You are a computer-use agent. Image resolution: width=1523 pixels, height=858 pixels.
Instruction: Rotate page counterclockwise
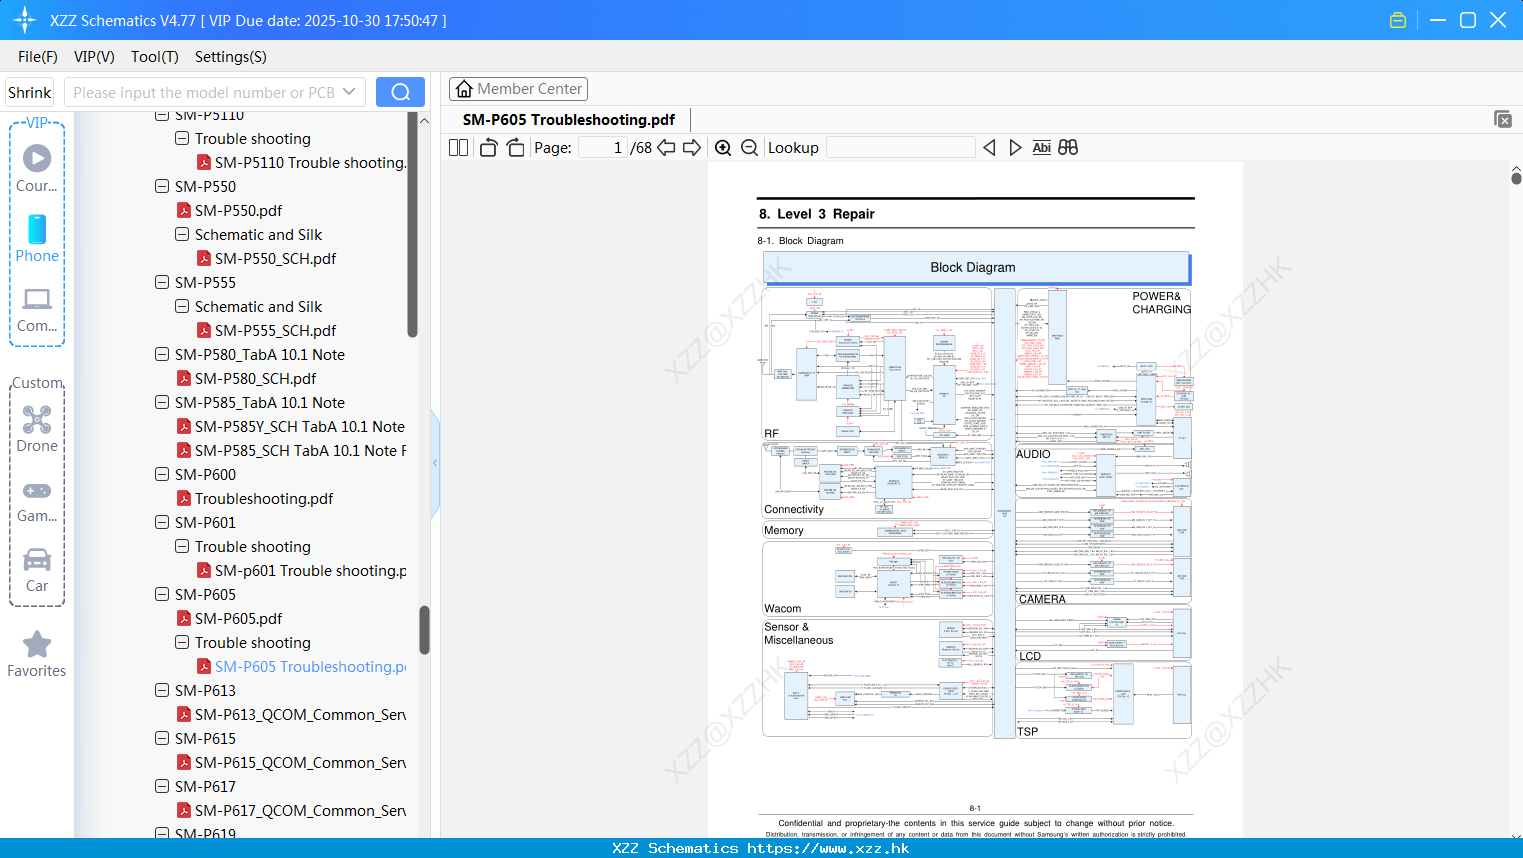[x=488, y=147]
